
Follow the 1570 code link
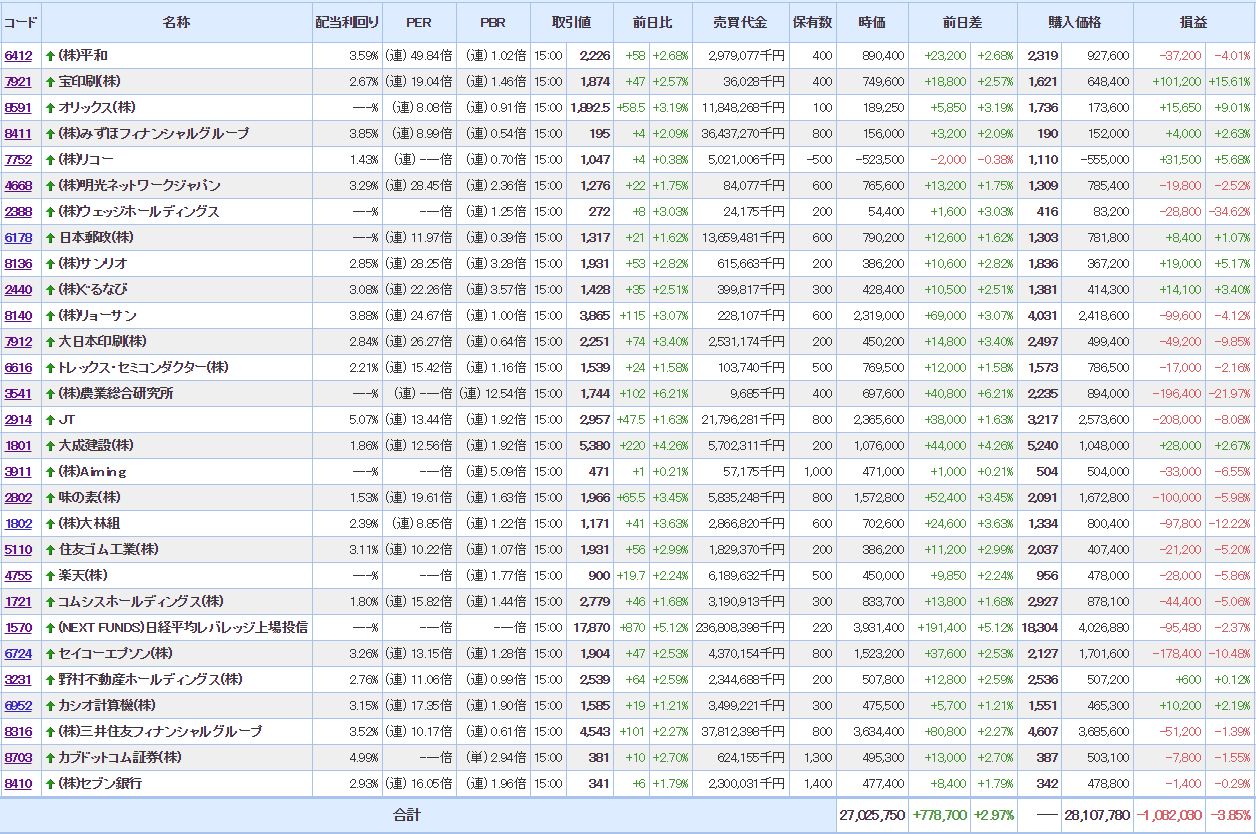click(18, 628)
